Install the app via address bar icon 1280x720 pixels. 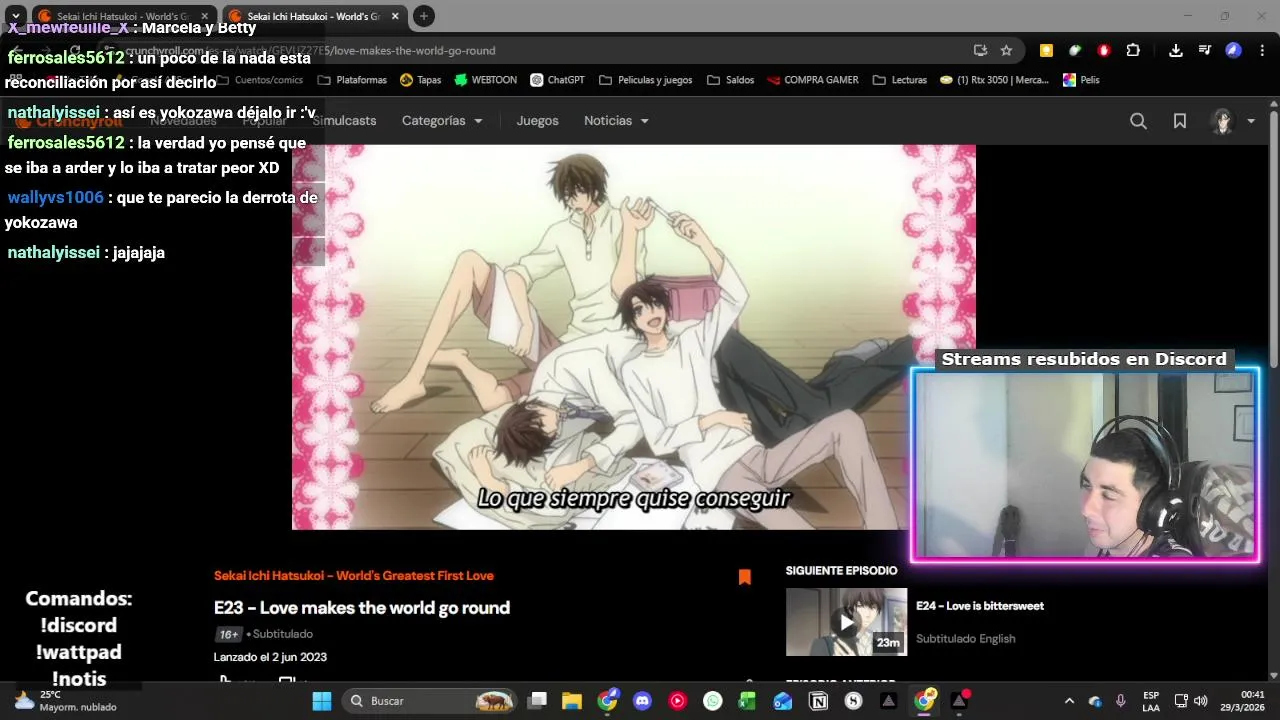pyautogui.click(x=980, y=51)
